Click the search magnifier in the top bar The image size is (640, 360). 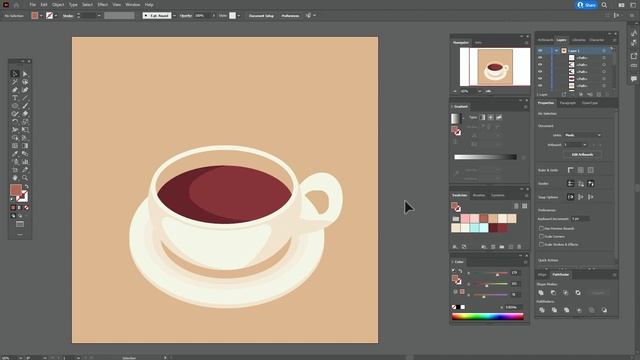(x=604, y=5)
